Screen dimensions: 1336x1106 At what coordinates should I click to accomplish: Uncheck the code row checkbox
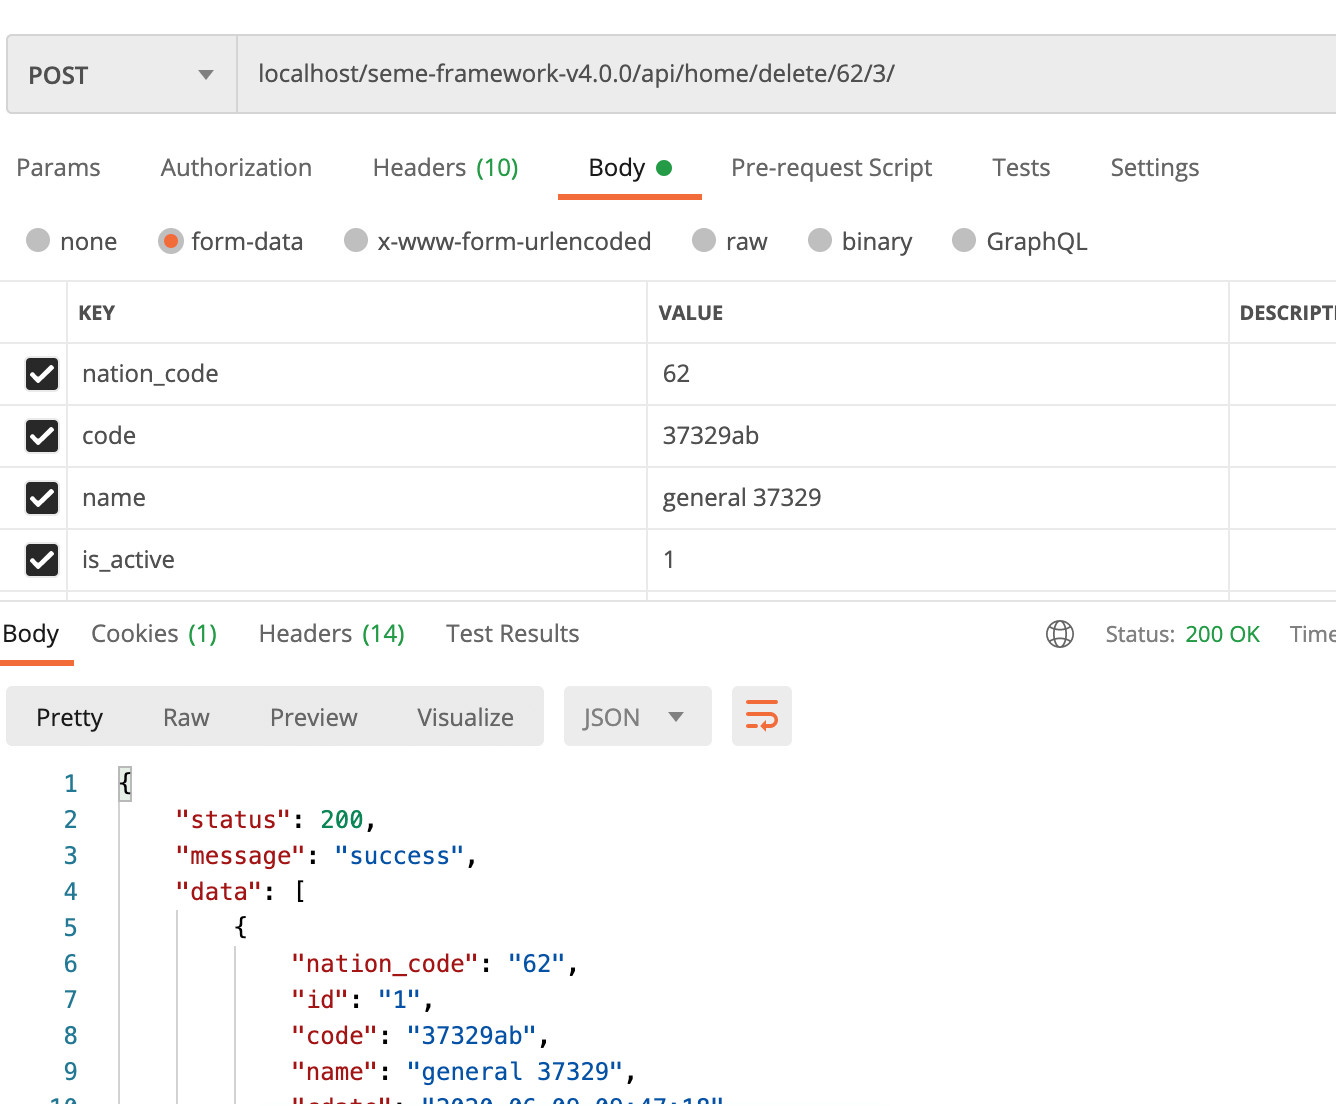pyautogui.click(x=42, y=436)
